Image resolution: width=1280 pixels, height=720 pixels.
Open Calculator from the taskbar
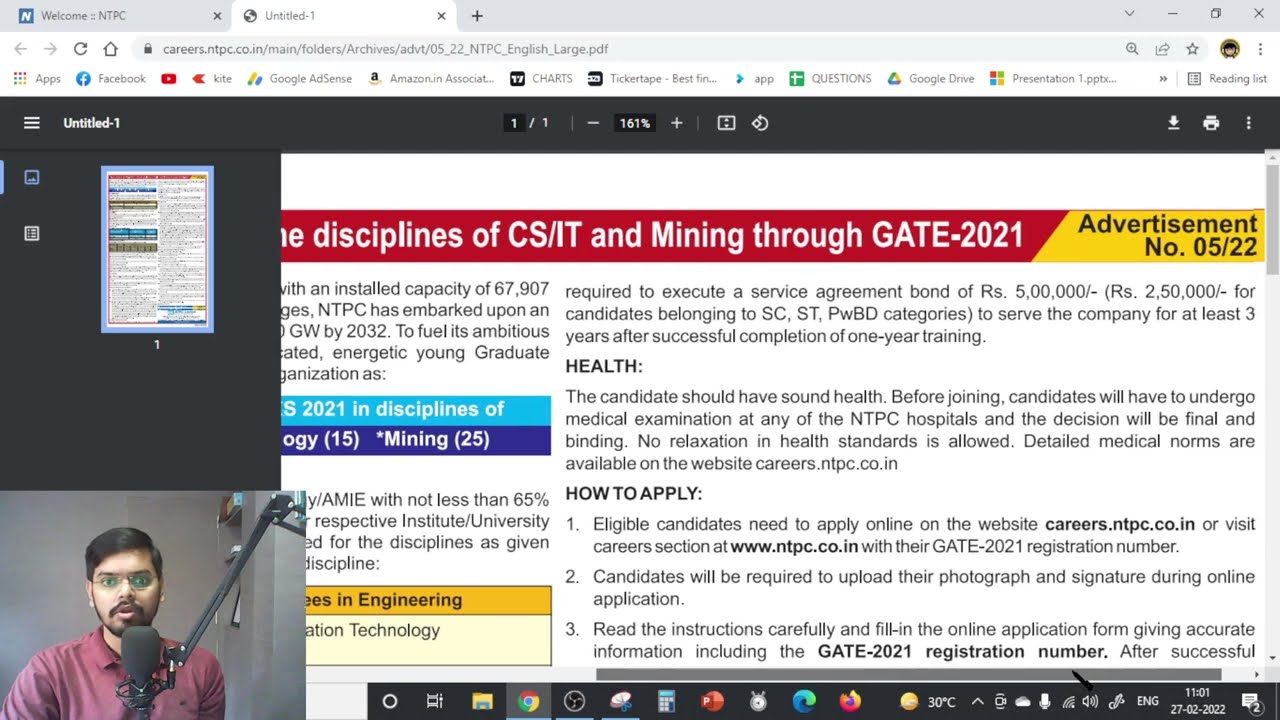click(666, 701)
